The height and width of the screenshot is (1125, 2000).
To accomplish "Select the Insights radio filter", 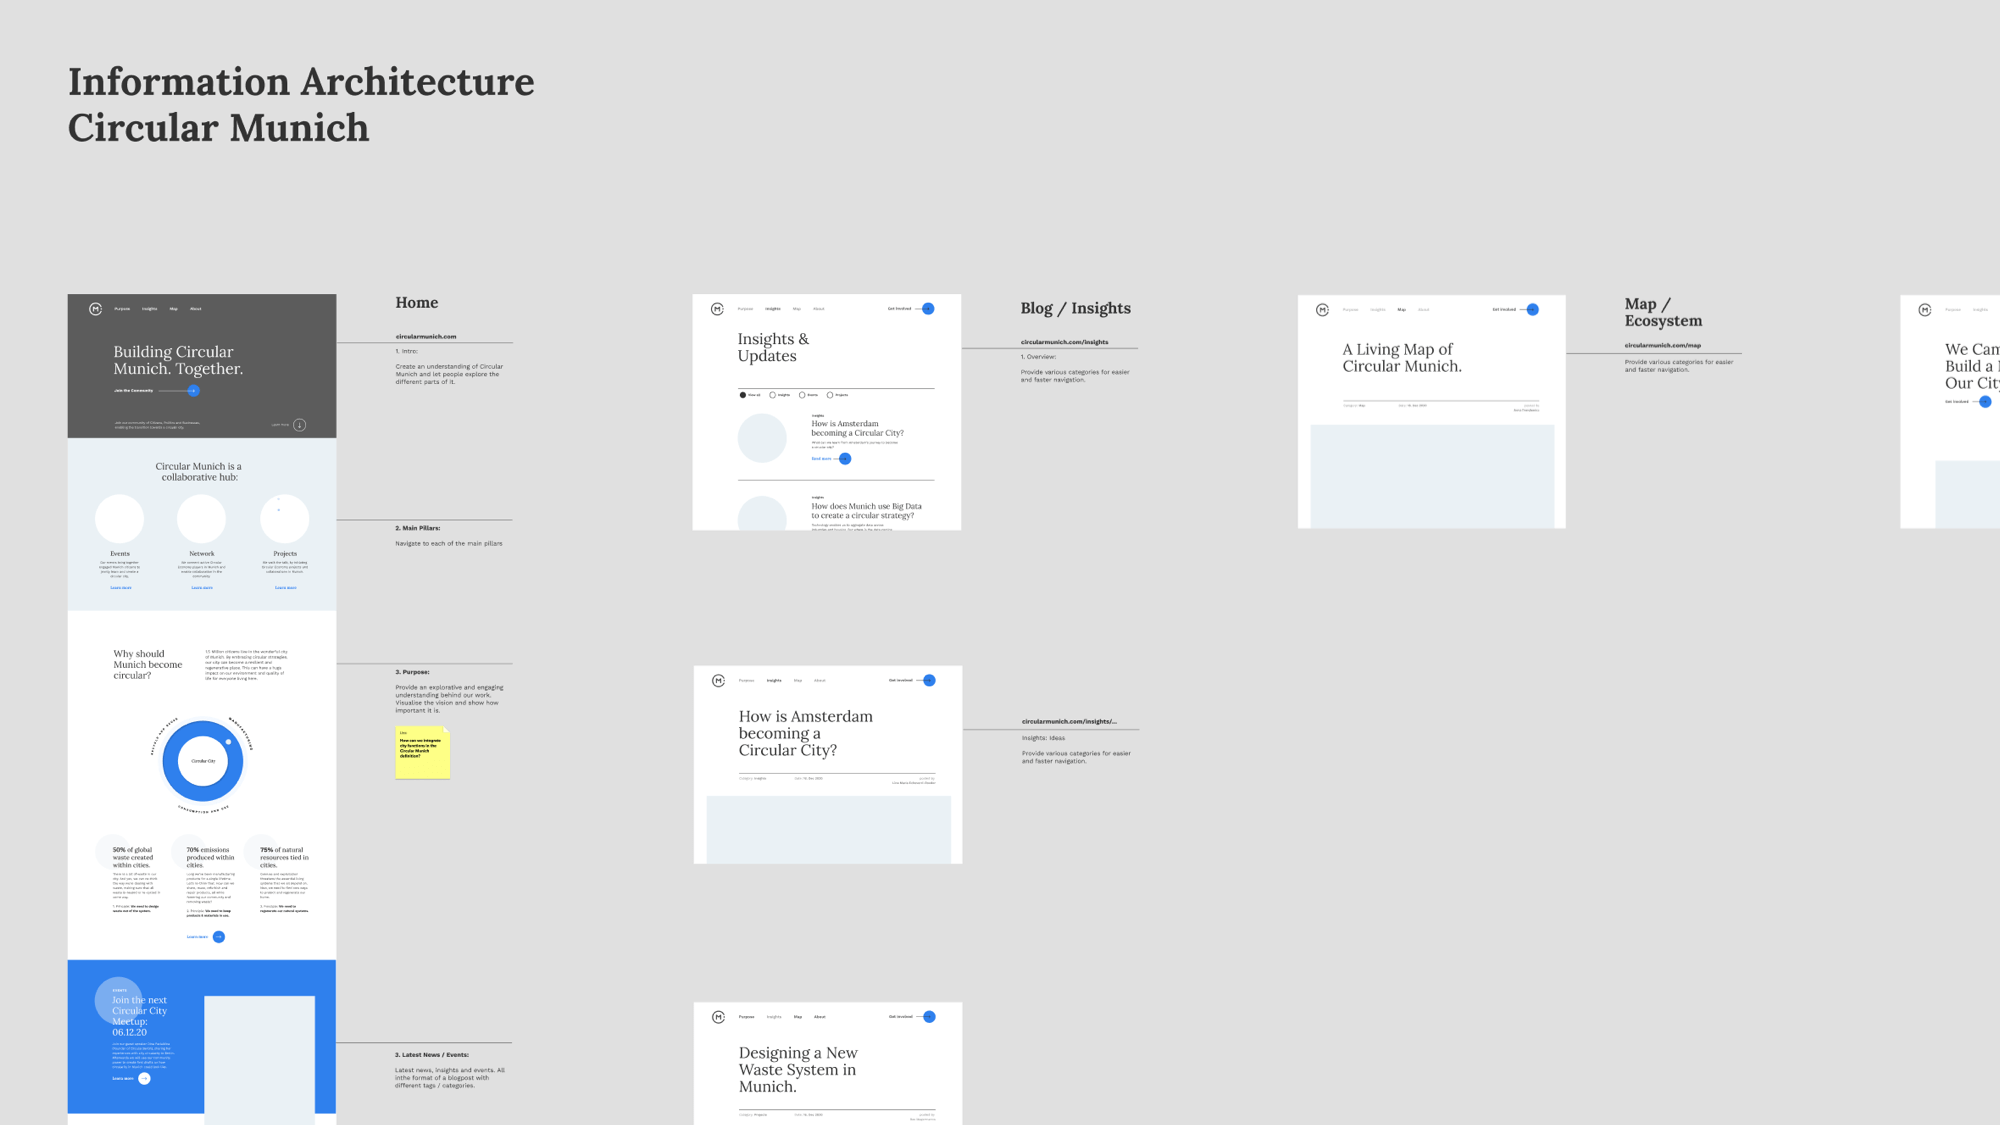I will click(x=772, y=395).
